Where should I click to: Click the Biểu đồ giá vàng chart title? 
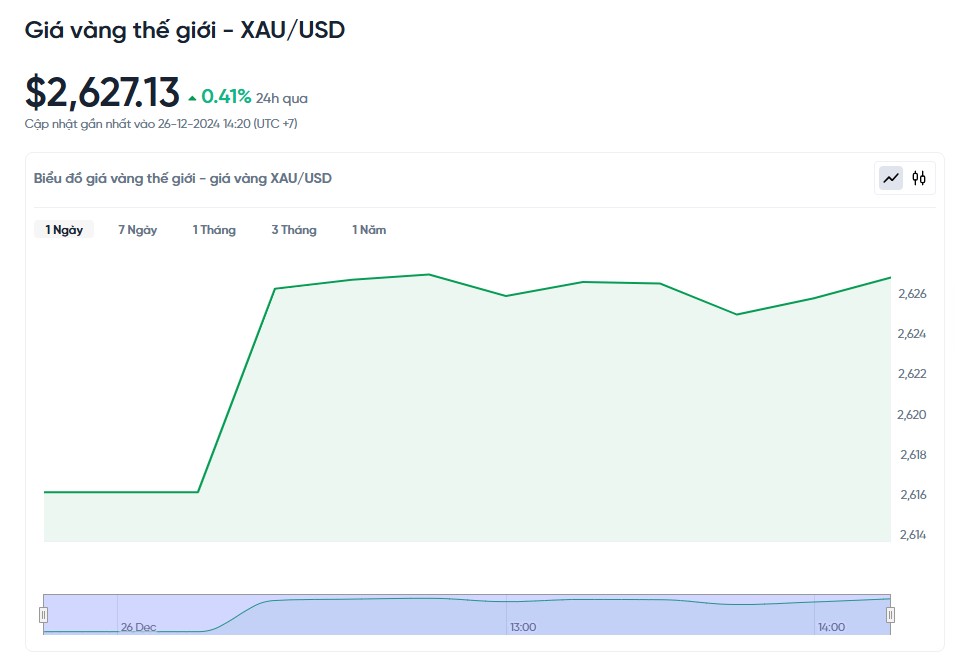click(x=183, y=178)
